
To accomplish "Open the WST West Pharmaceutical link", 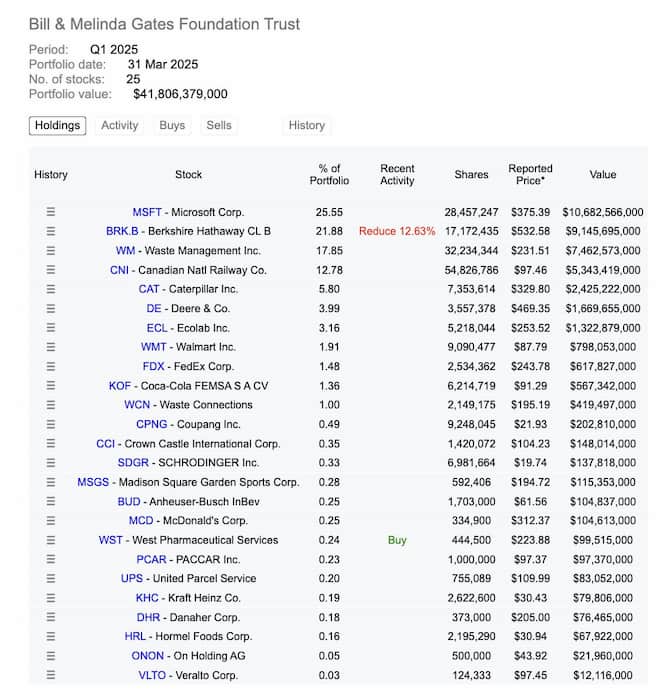I will [110, 540].
